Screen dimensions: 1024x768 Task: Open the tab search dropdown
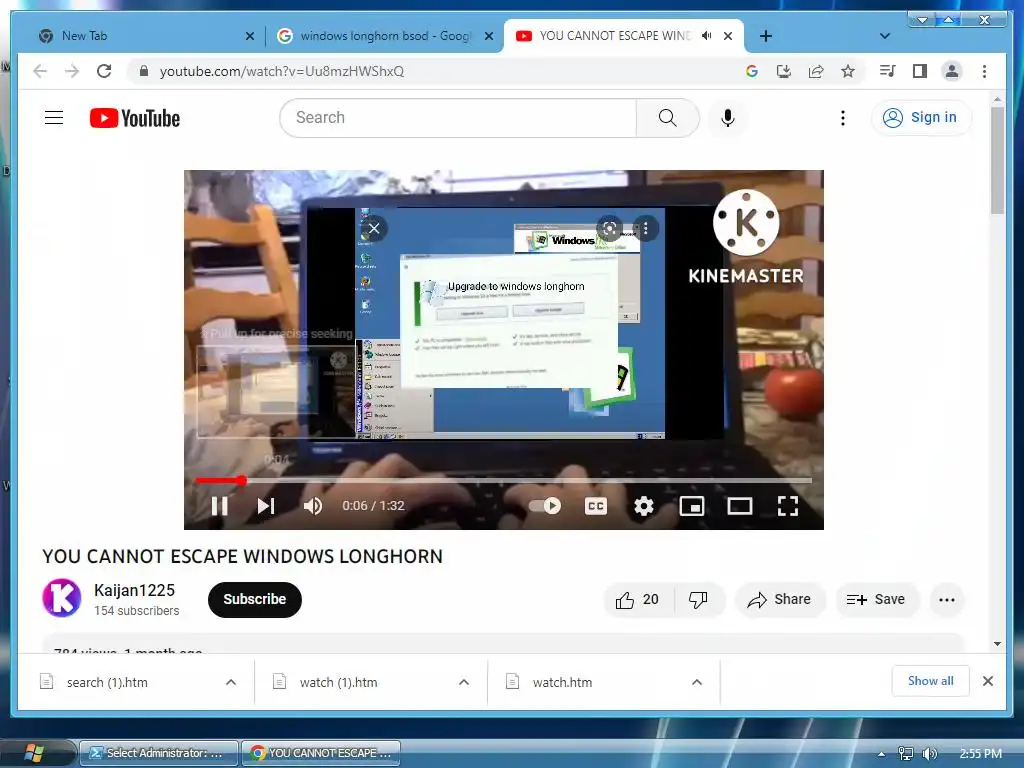[x=885, y=36]
